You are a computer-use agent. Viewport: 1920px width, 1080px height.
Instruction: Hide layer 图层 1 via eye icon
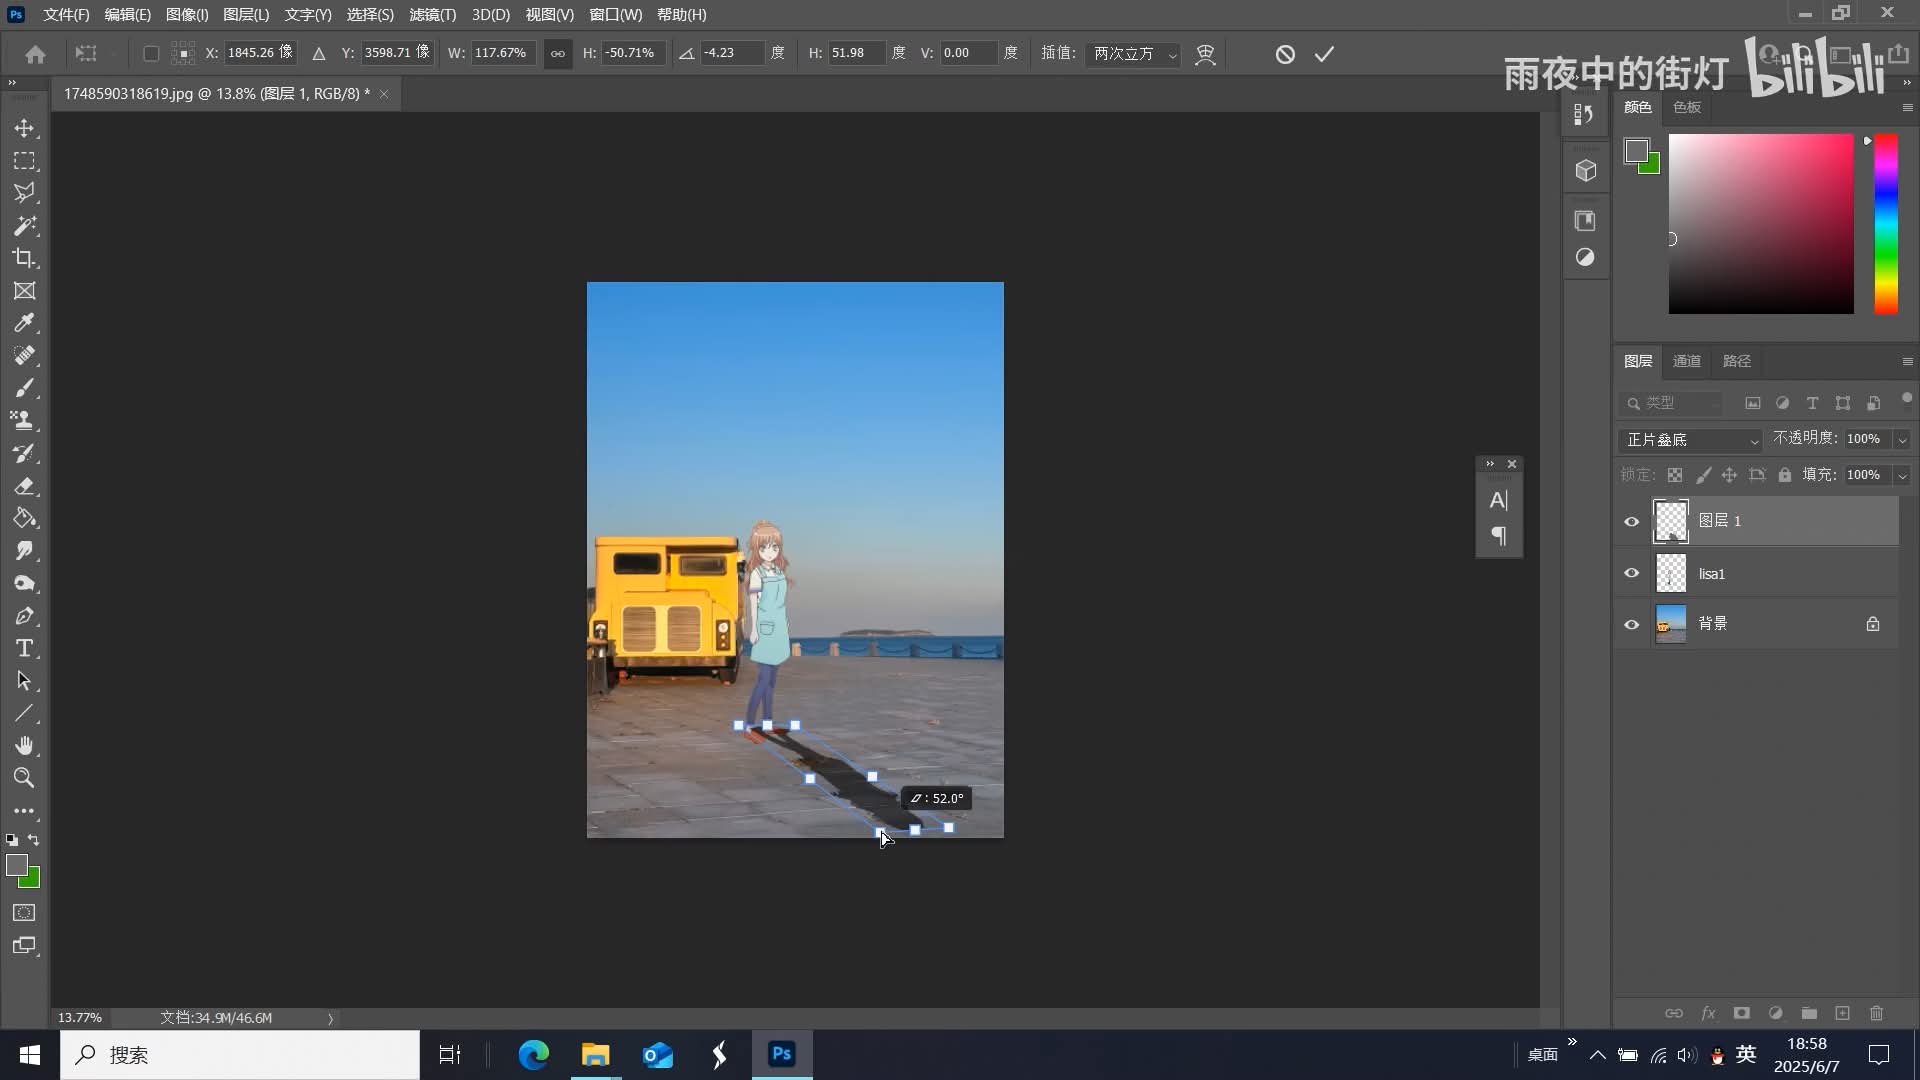(x=1631, y=521)
